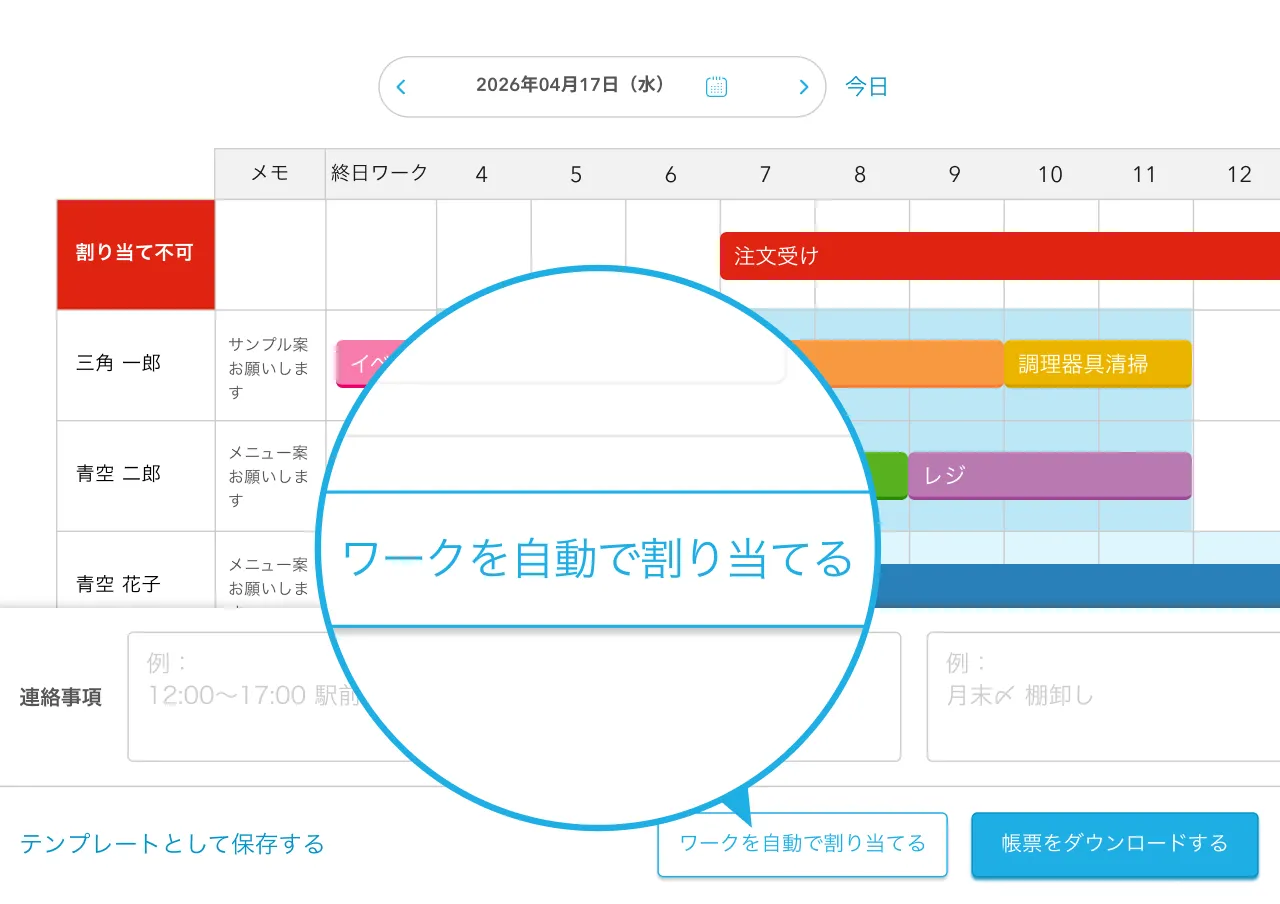Select the 注文受け red work bar
This screenshot has height=904, width=1280.
(1000, 256)
